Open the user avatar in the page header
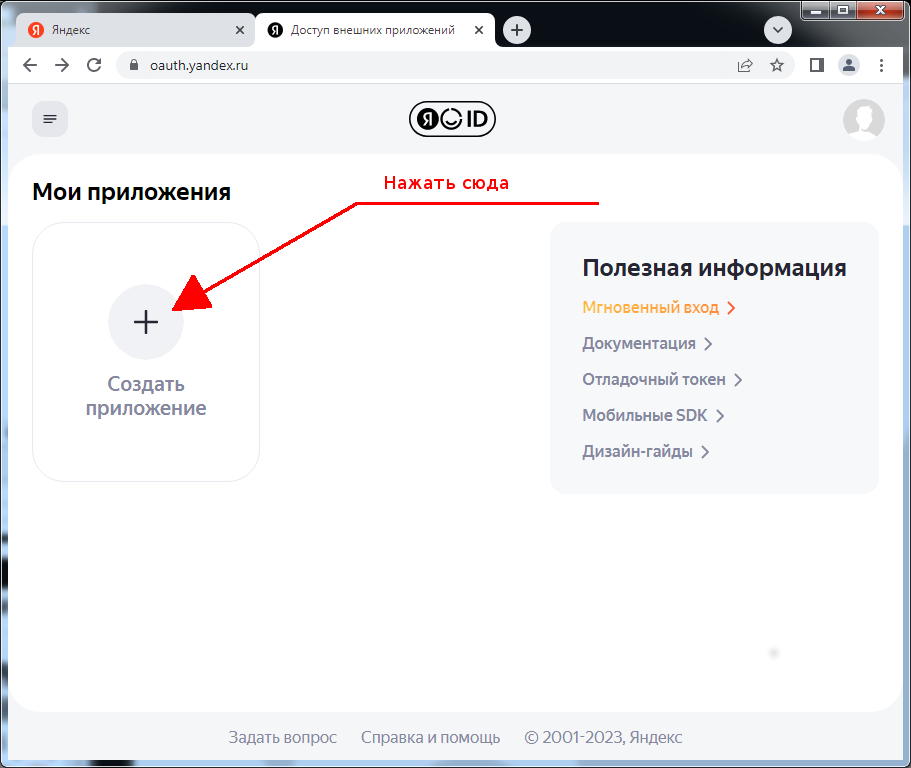Viewport: 911px width, 768px height. [863, 120]
